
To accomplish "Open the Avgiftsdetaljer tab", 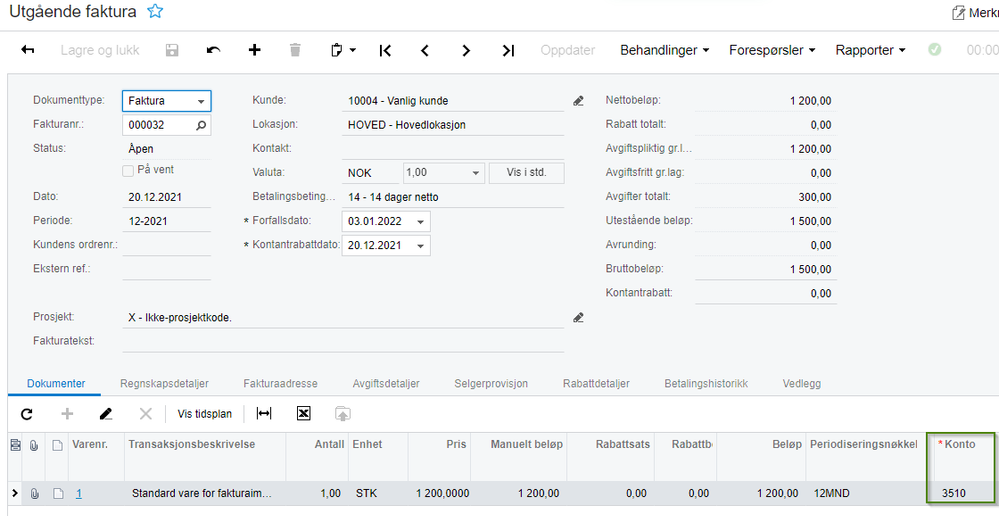I will pyautogui.click(x=386, y=383).
